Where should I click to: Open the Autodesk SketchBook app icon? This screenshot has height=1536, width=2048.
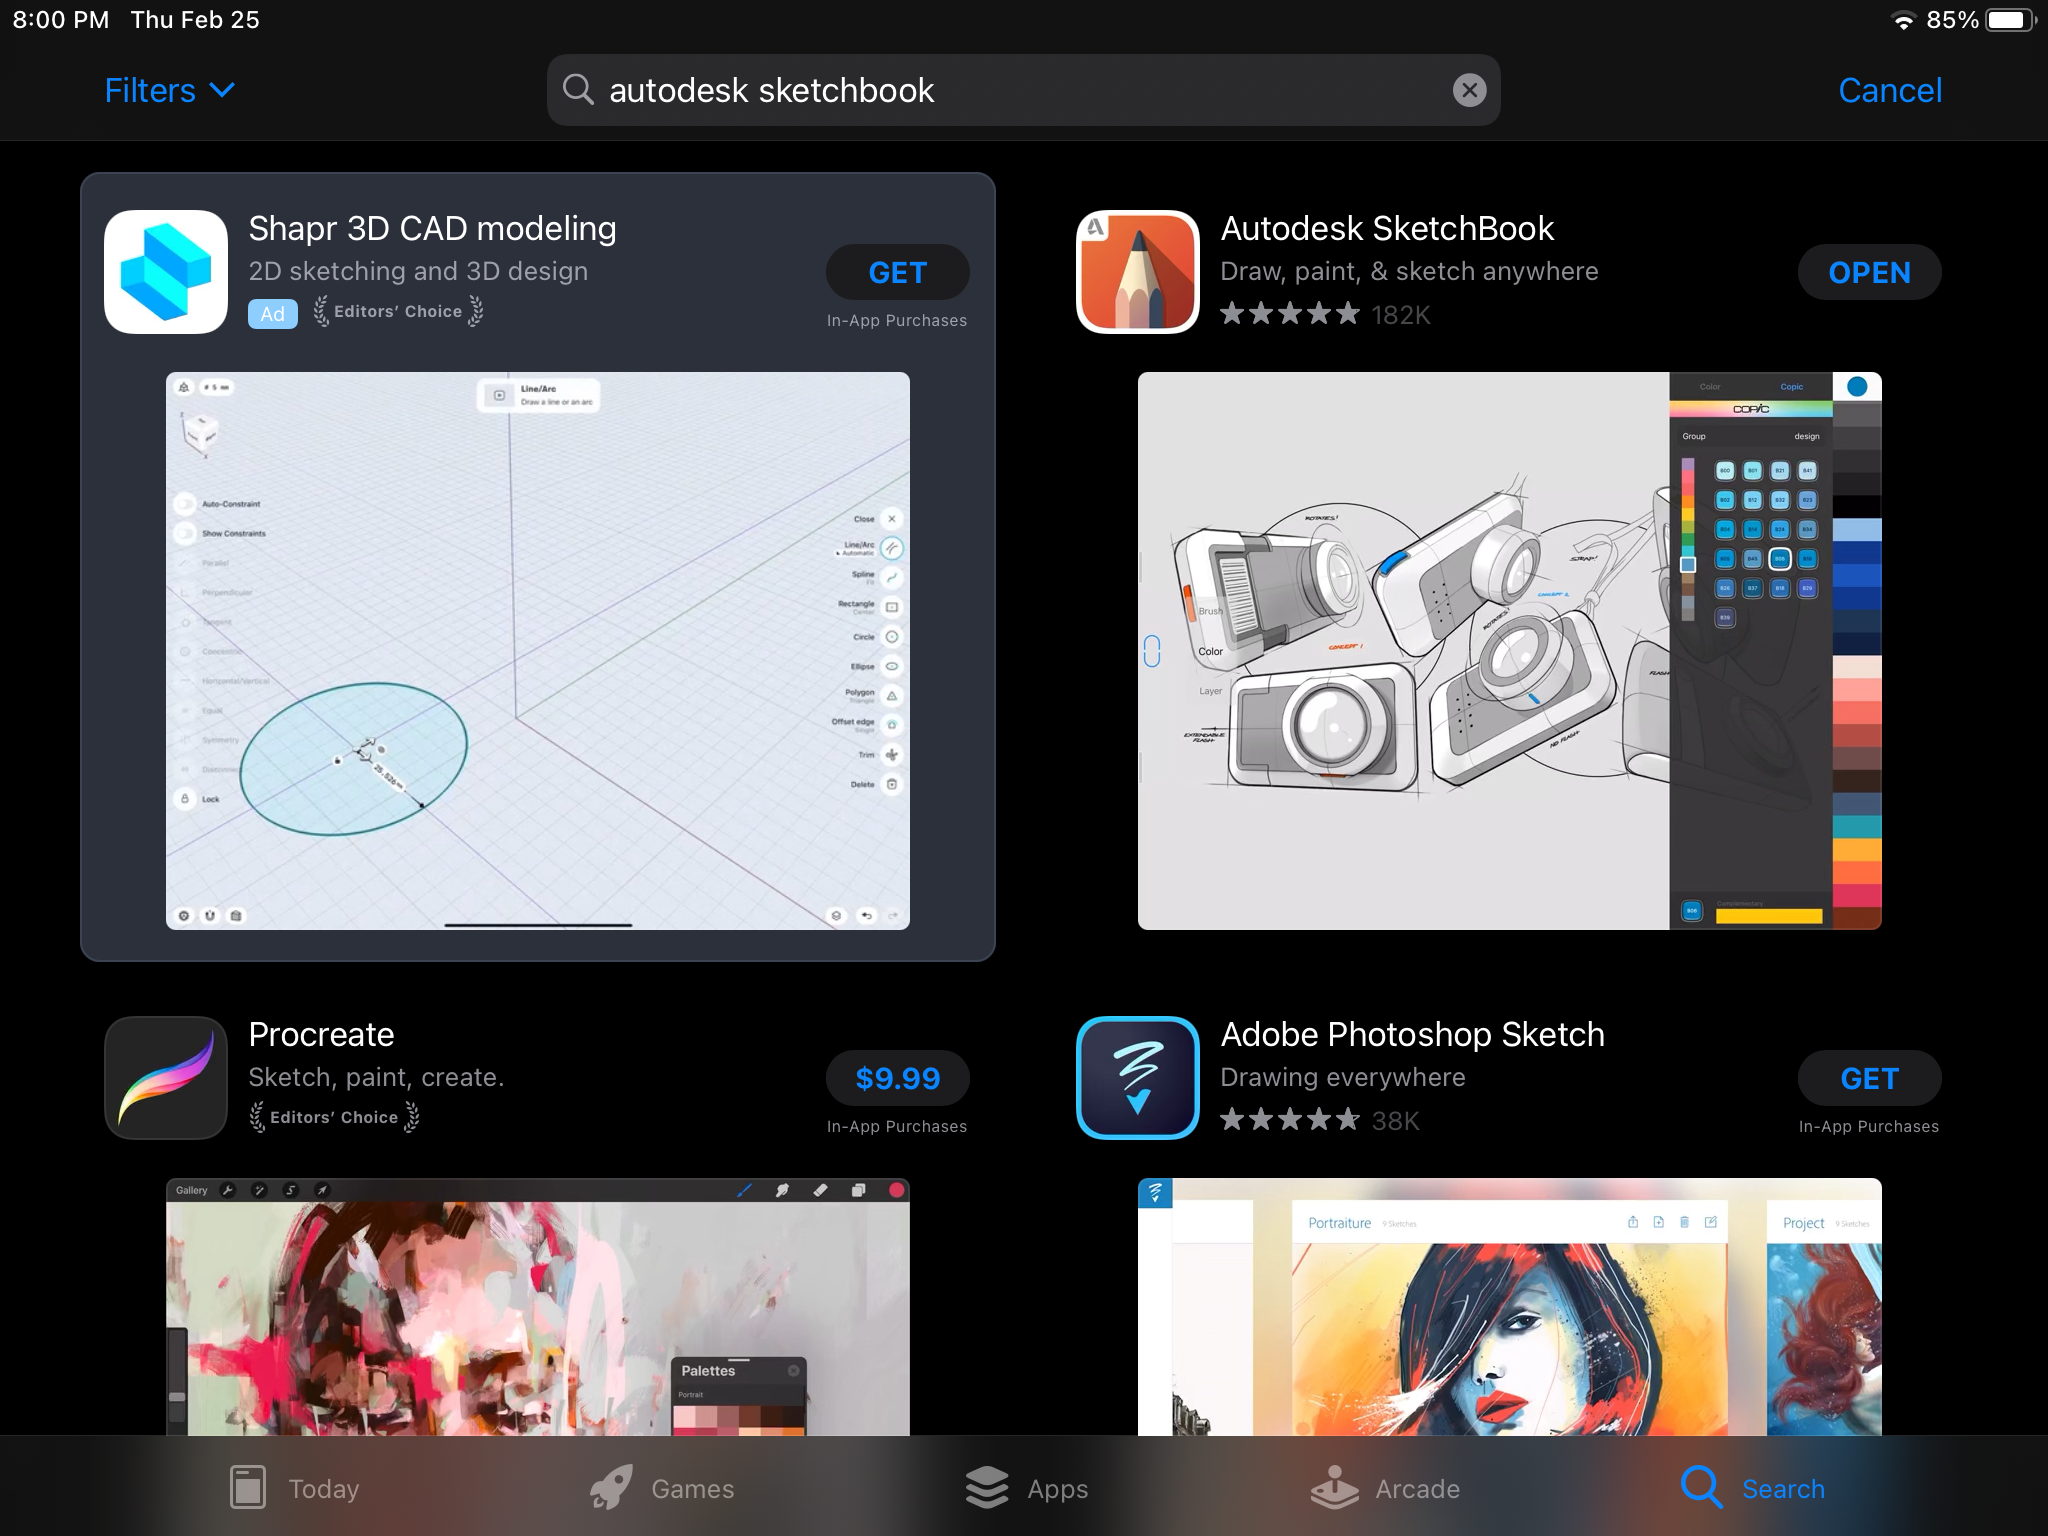pos(1138,272)
